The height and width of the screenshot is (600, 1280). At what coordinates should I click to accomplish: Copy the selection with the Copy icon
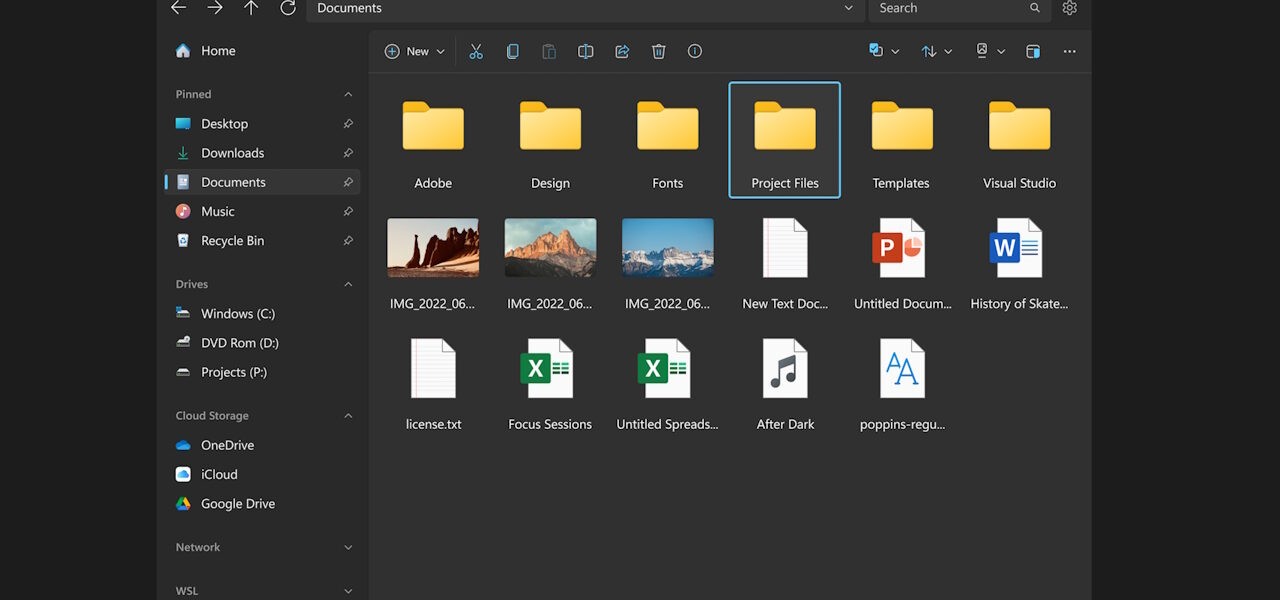512,51
